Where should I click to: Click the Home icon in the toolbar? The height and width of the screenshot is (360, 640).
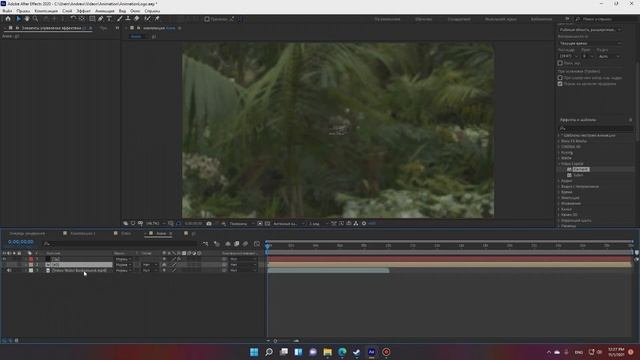(8, 19)
